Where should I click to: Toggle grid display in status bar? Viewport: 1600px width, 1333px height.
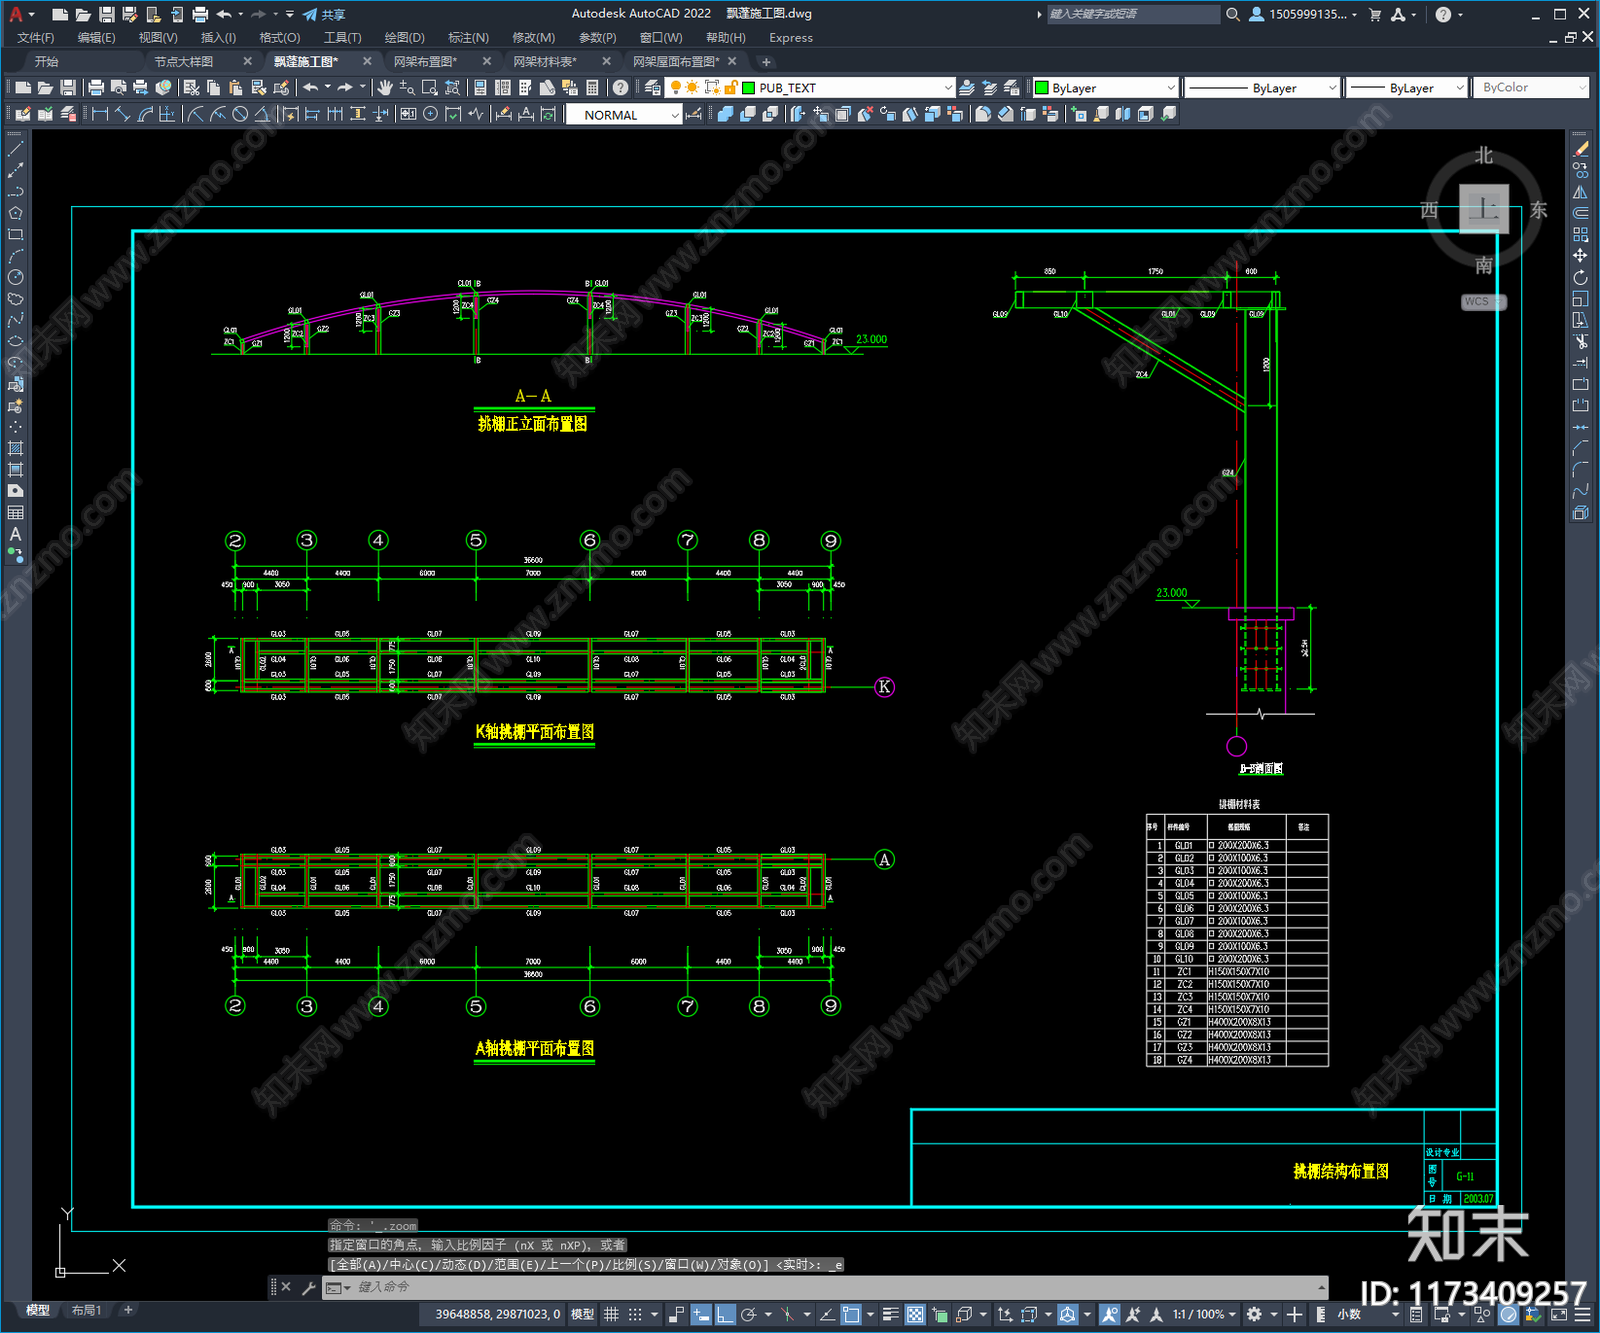coord(611,1314)
